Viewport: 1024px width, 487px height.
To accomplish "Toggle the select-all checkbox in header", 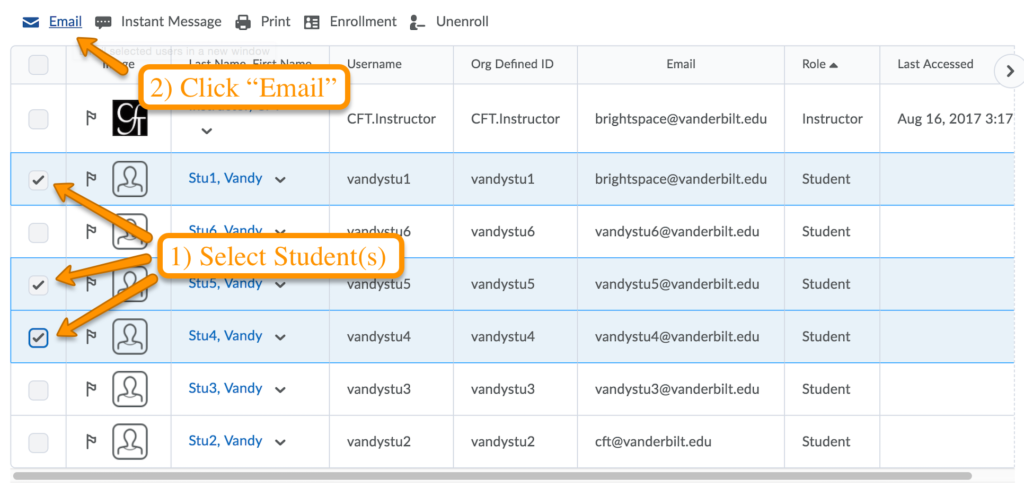I will click(x=38, y=65).
